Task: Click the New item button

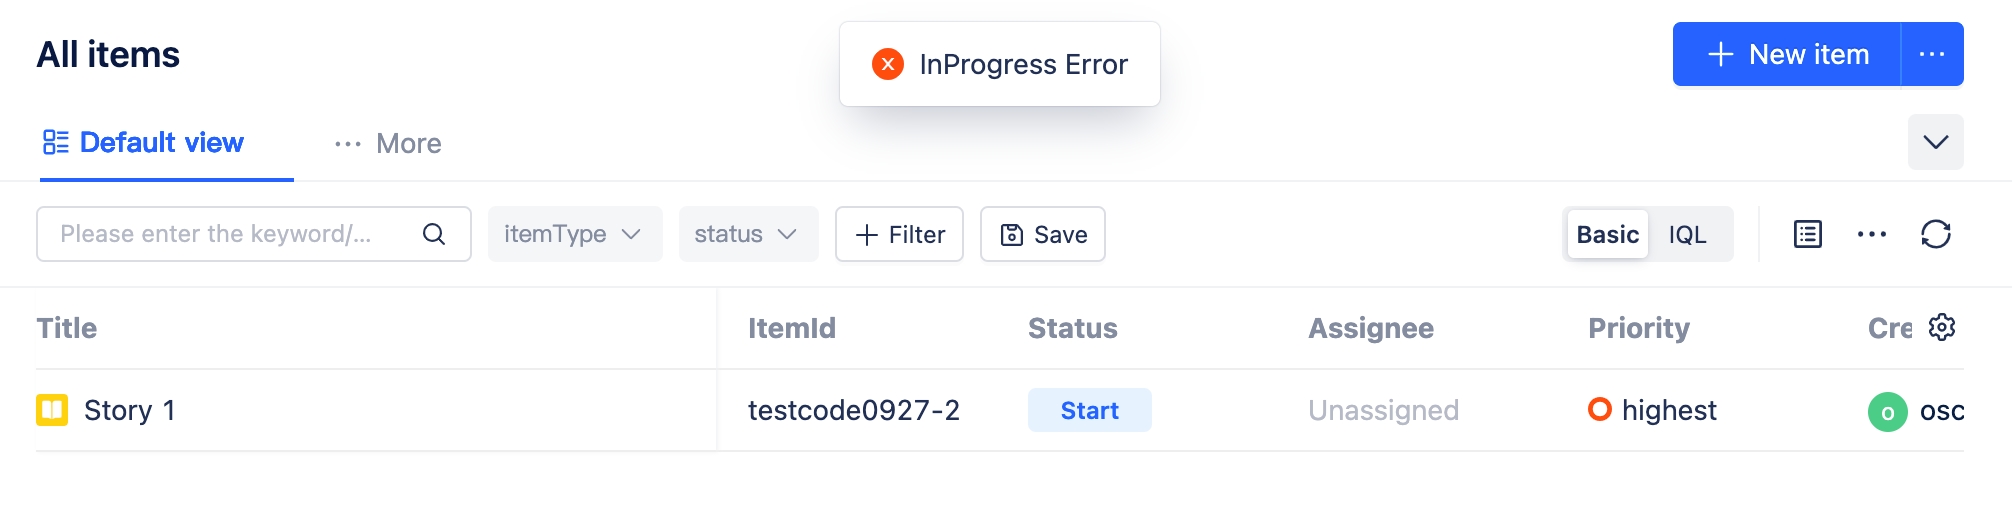Action: (x=1788, y=54)
